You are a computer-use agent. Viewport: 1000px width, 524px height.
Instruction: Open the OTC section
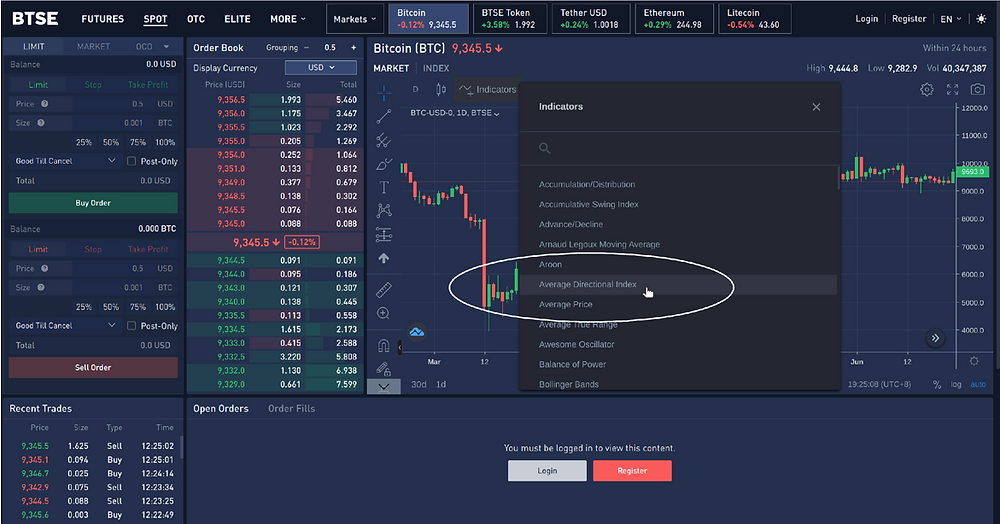point(196,19)
